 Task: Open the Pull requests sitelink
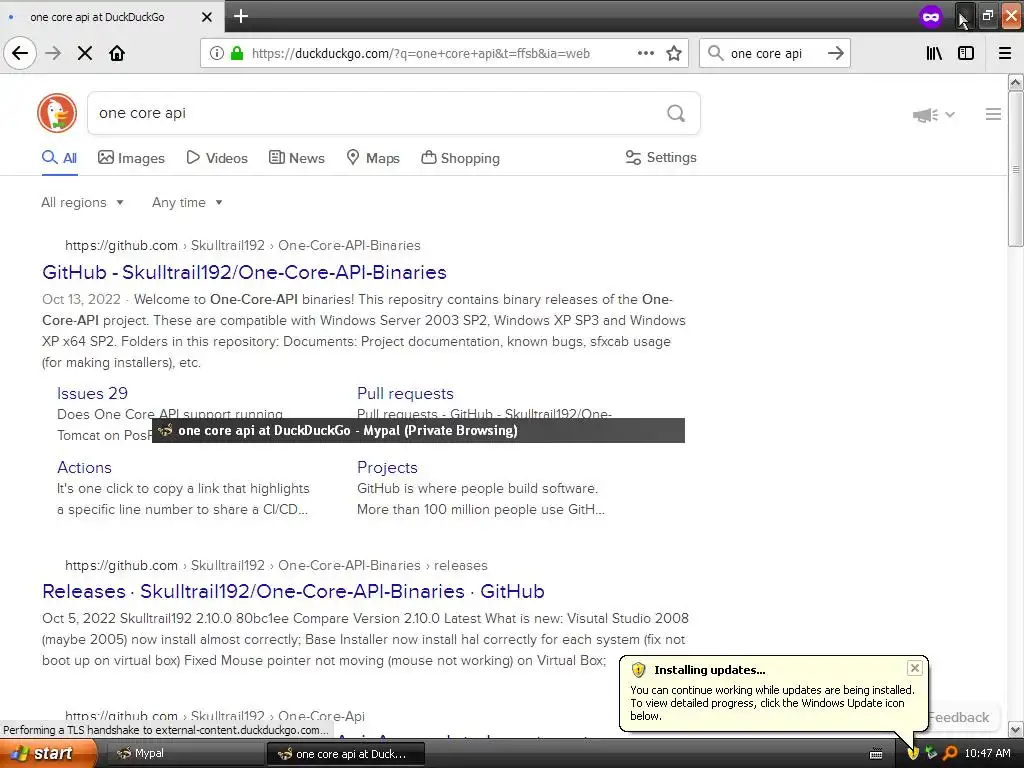(x=405, y=393)
